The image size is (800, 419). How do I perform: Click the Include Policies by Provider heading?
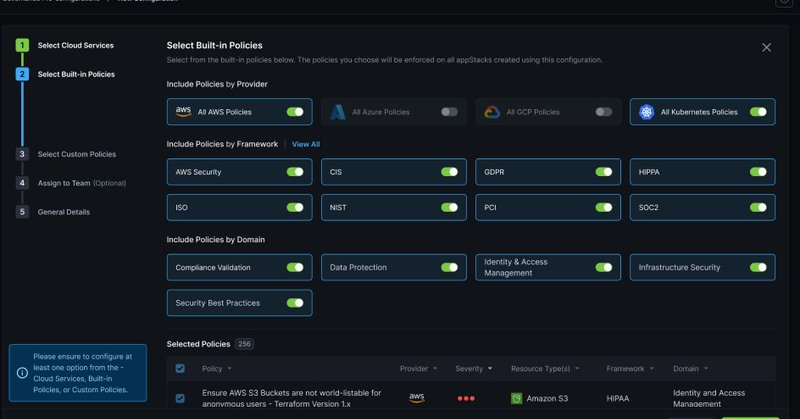[x=217, y=84]
